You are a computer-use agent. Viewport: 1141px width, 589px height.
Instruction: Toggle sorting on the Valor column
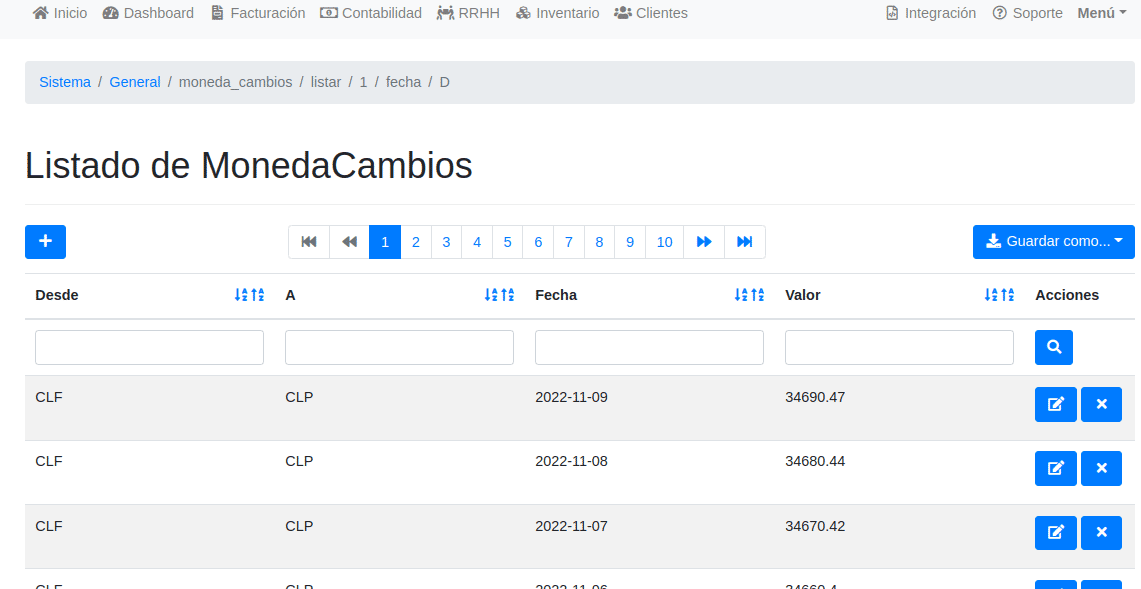tap(999, 295)
